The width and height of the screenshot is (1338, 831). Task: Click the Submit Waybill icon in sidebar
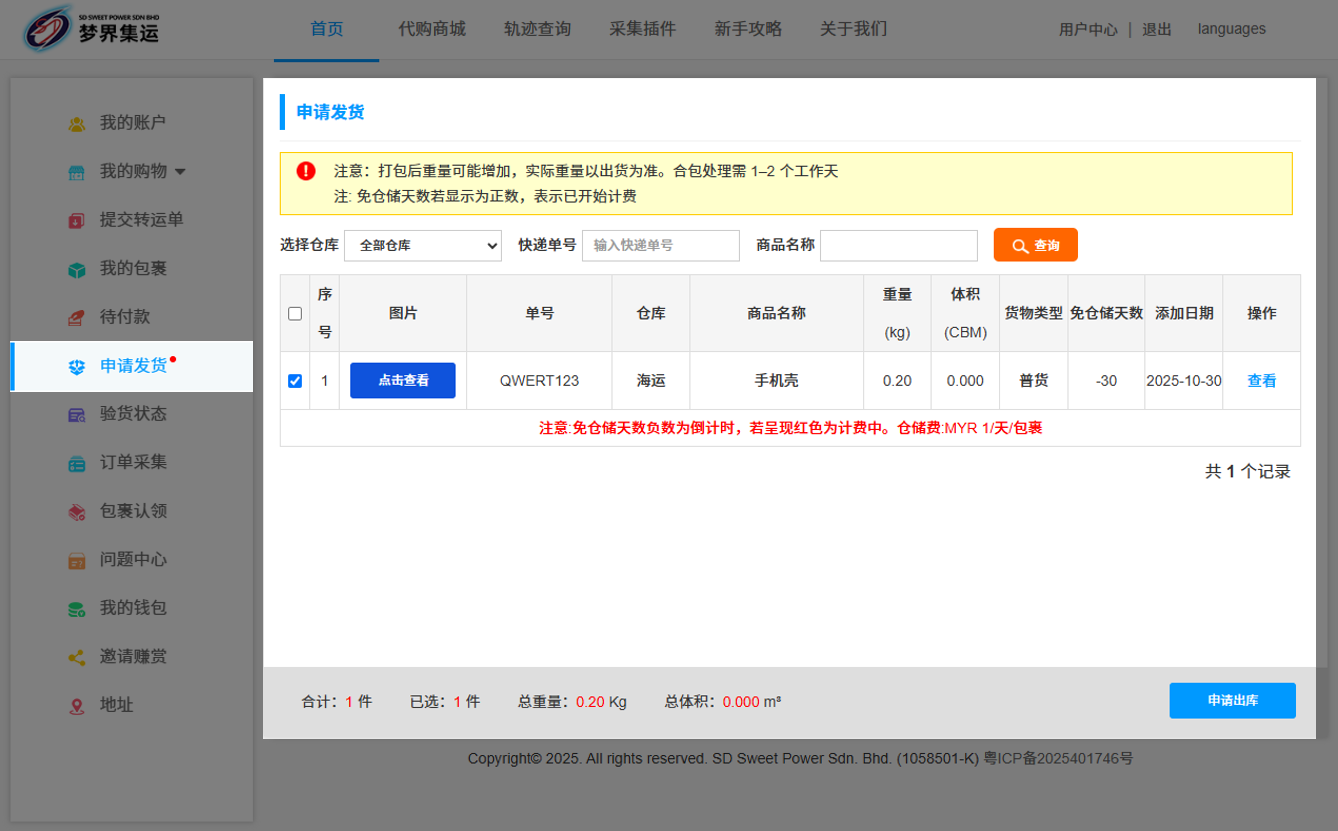[77, 220]
